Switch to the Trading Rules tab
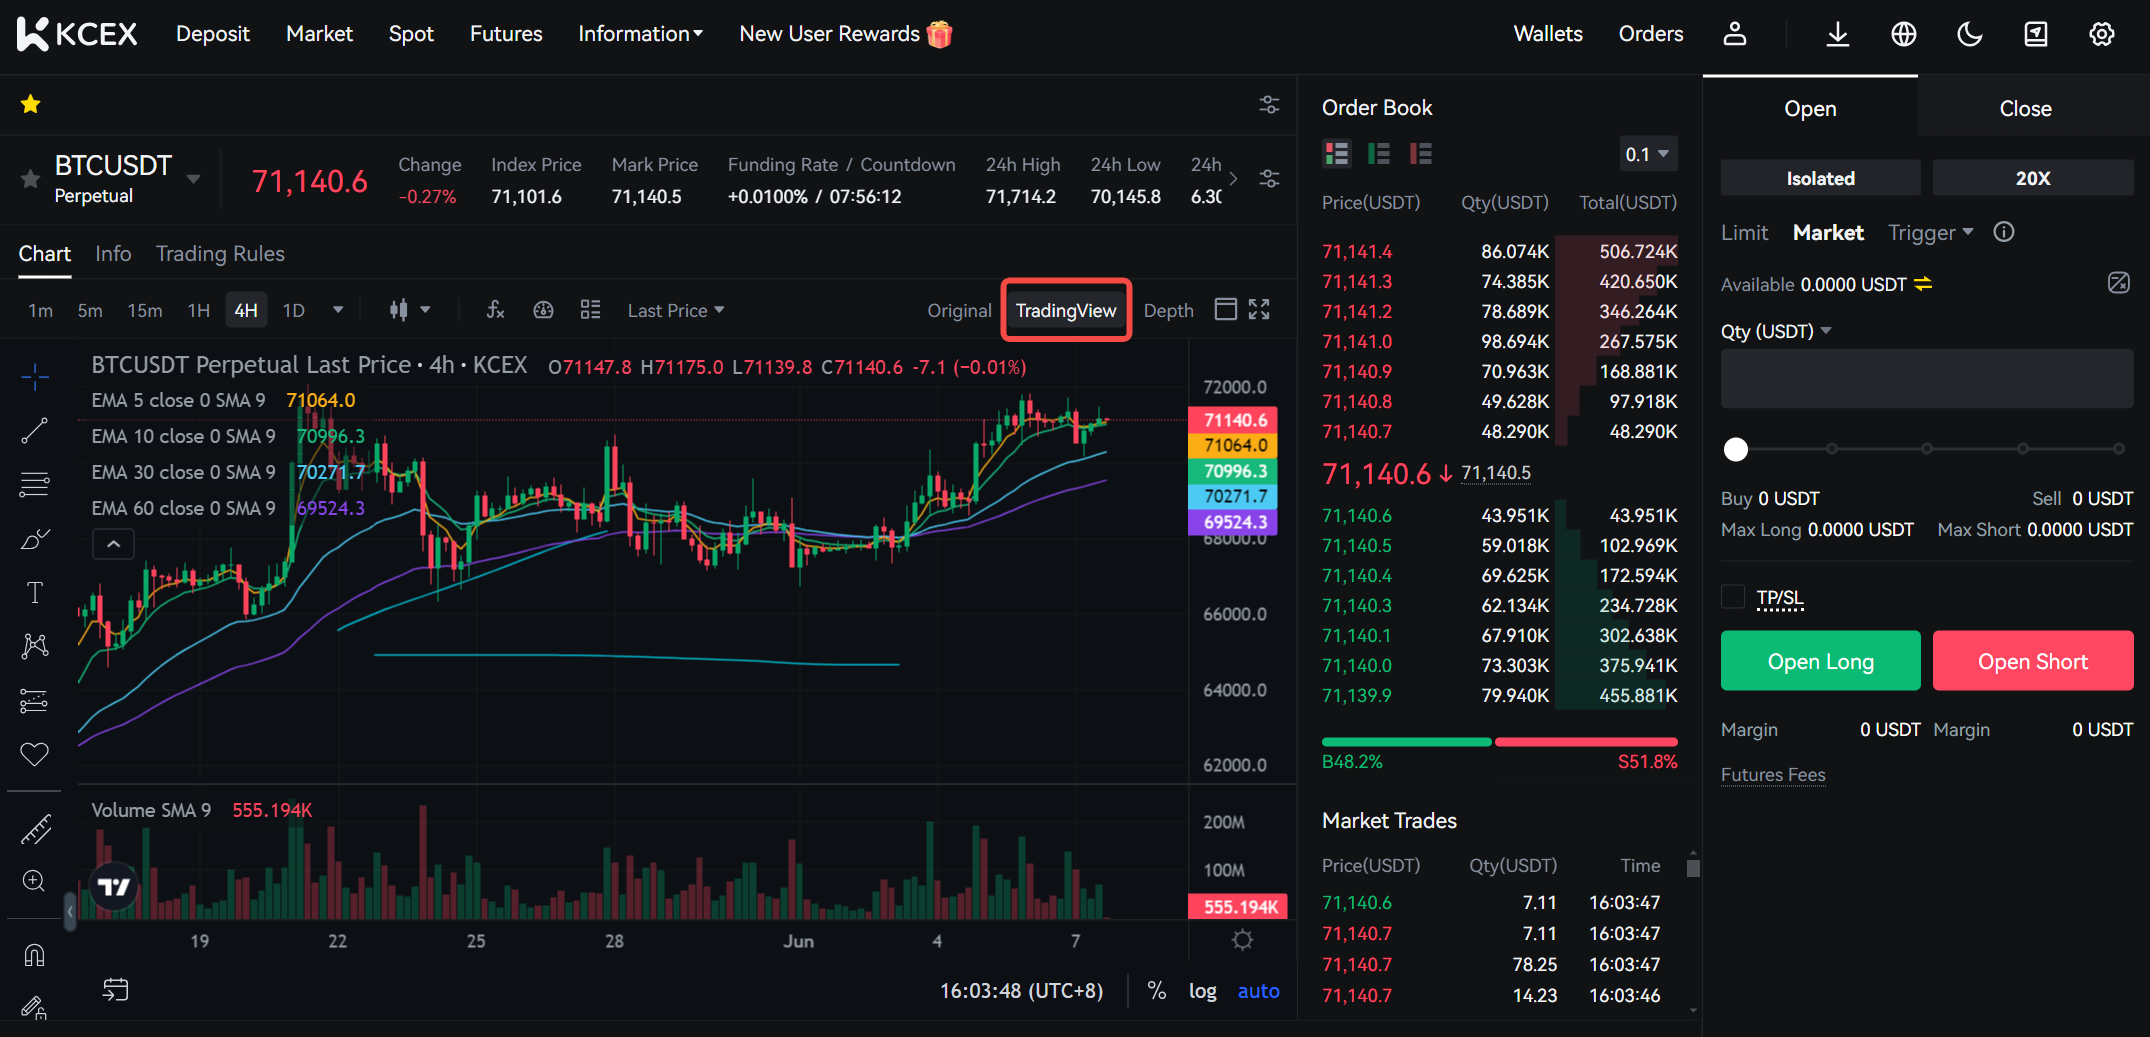The height and width of the screenshot is (1037, 2150). tap(220, 254)
